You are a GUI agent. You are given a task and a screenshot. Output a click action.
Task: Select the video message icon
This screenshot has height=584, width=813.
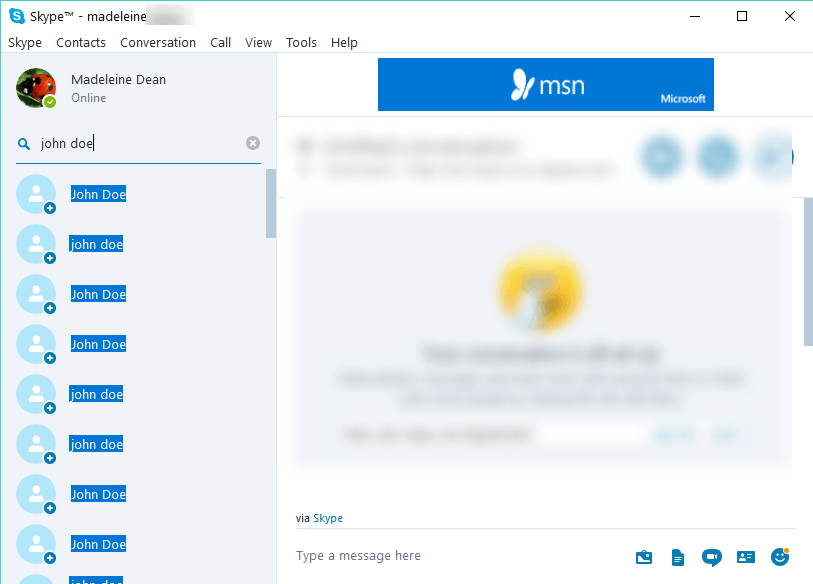711,556
